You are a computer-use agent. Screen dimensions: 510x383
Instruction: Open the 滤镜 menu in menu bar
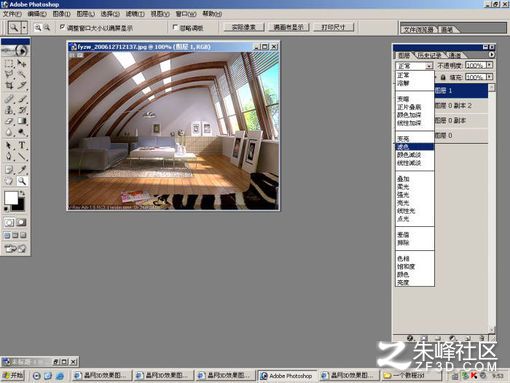(x=135, y=14)
